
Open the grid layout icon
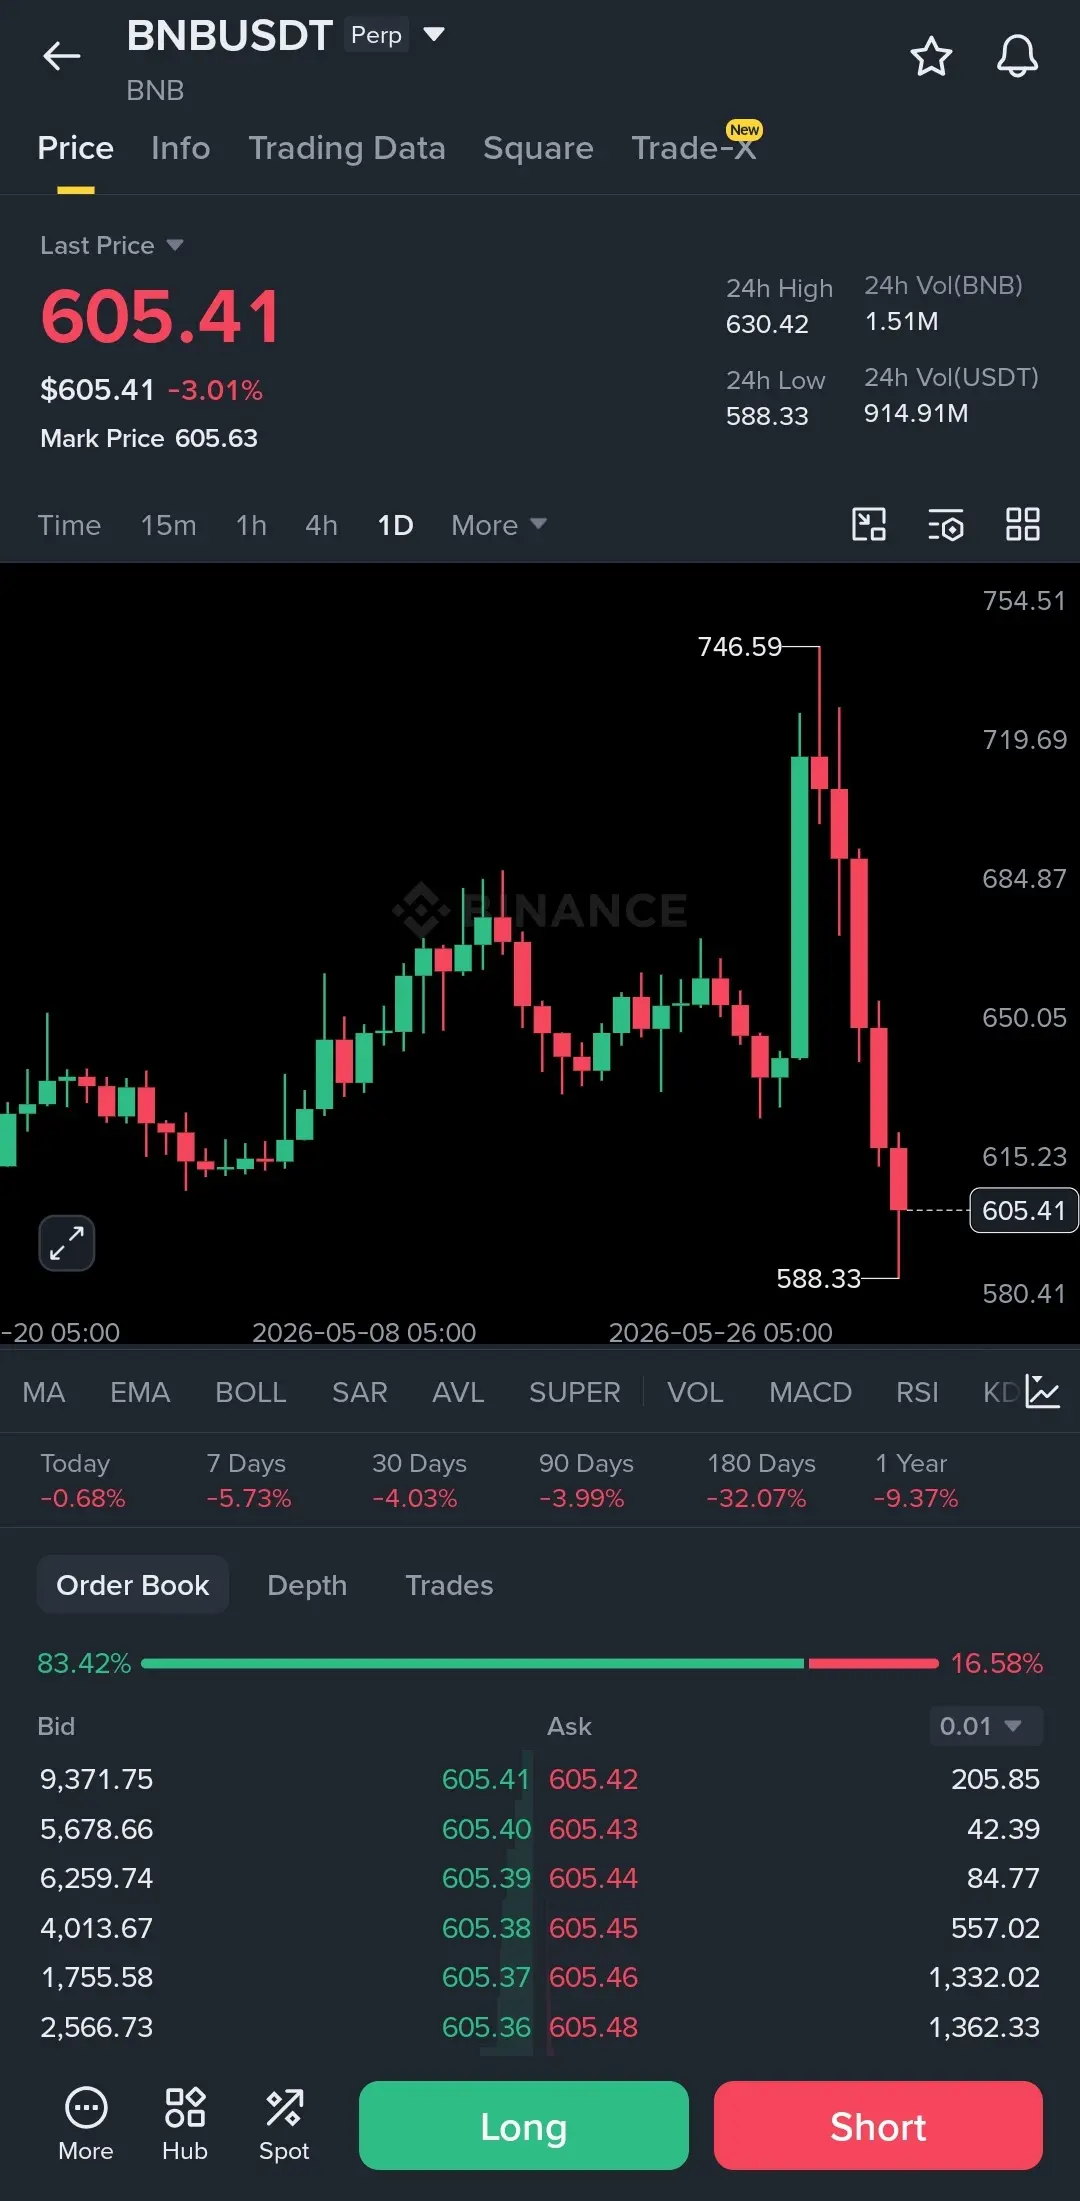coord(1022,524)
